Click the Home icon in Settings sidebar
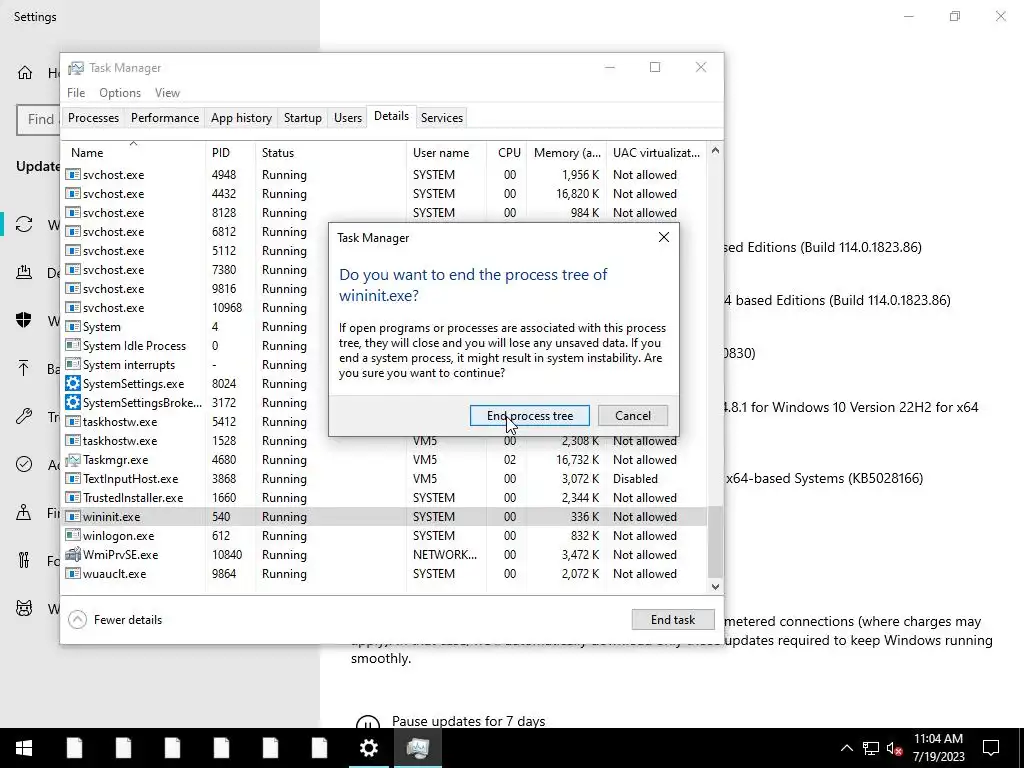The image size is (1024, 768). coord(25,72)
